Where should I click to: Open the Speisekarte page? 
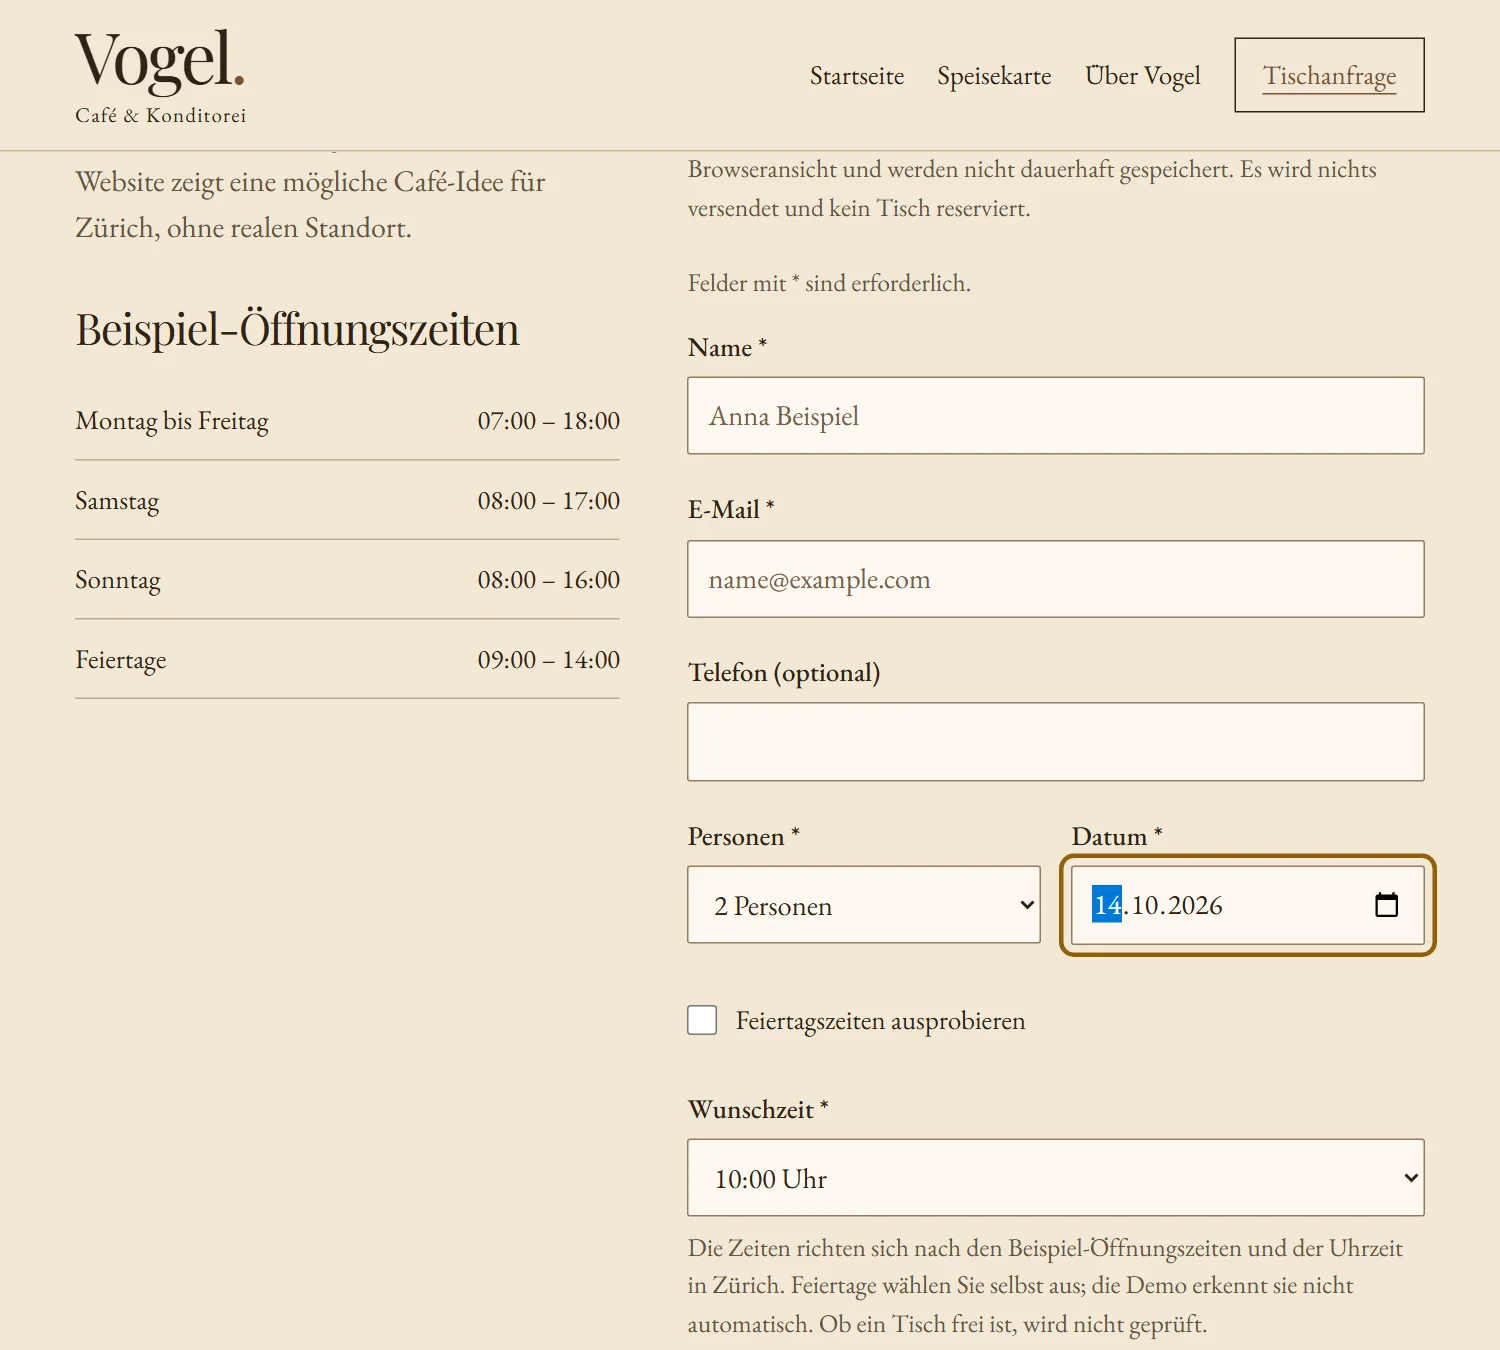(994, 76)
